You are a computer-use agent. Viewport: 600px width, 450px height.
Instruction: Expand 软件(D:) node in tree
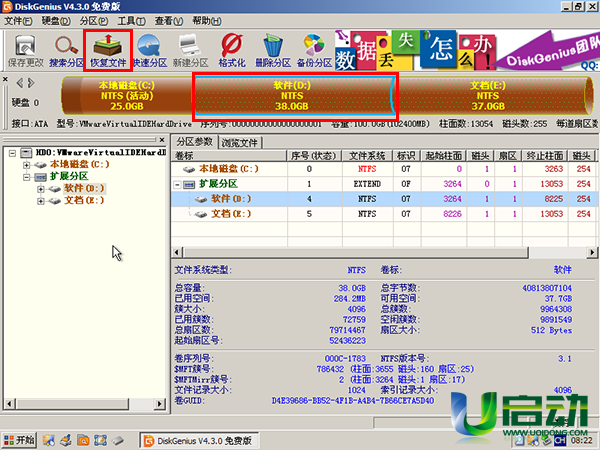click(x=41, y=189)
